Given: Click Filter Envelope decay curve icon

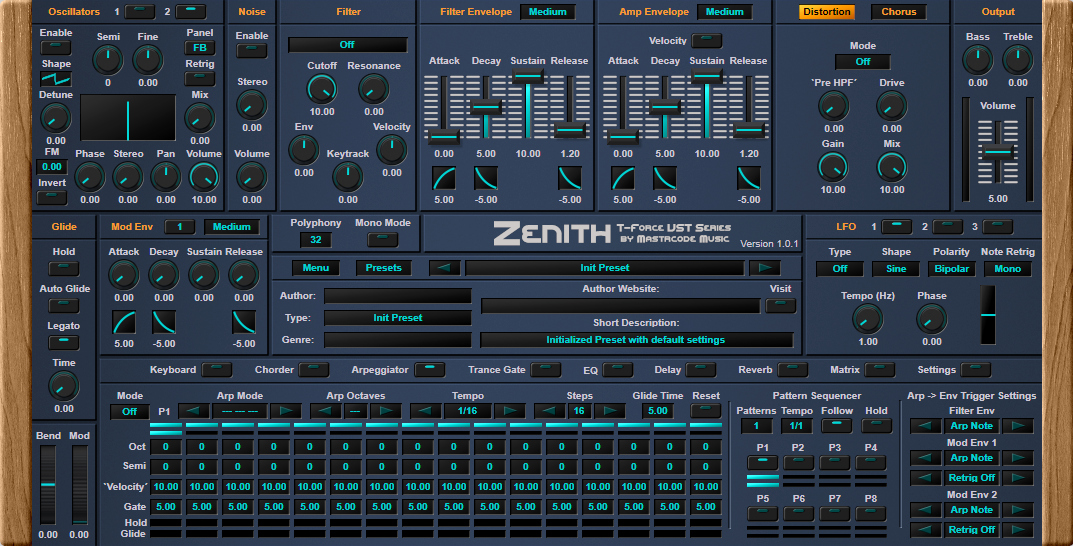Looking at the screenshot, I should [x=486, y=178].
